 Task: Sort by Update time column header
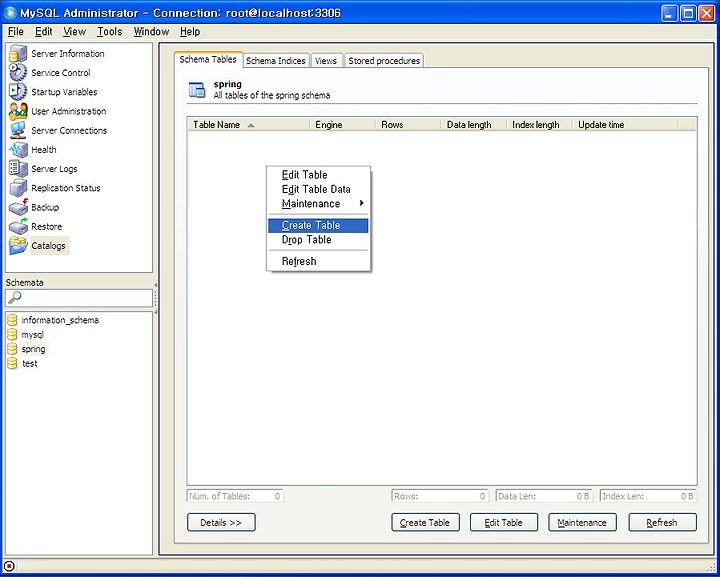(625, 125)
